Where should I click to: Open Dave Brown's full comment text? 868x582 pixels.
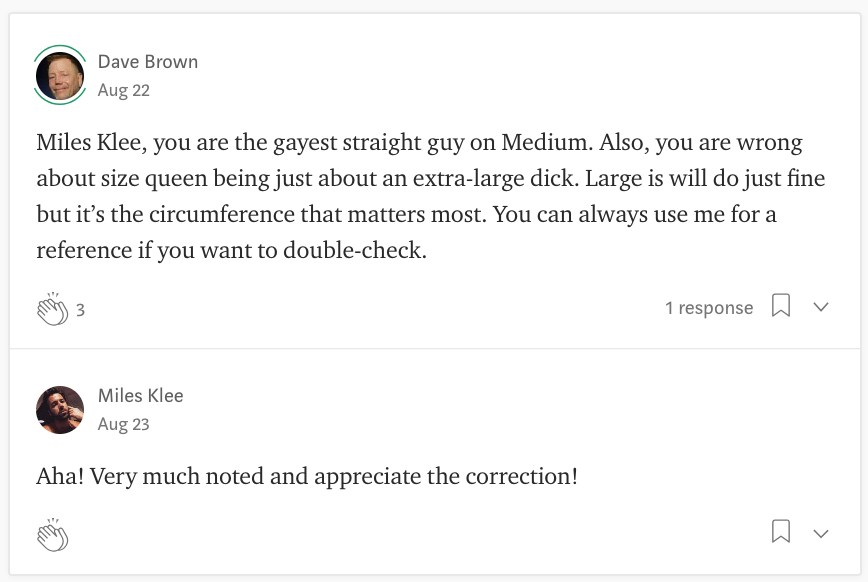click(431, 196)
